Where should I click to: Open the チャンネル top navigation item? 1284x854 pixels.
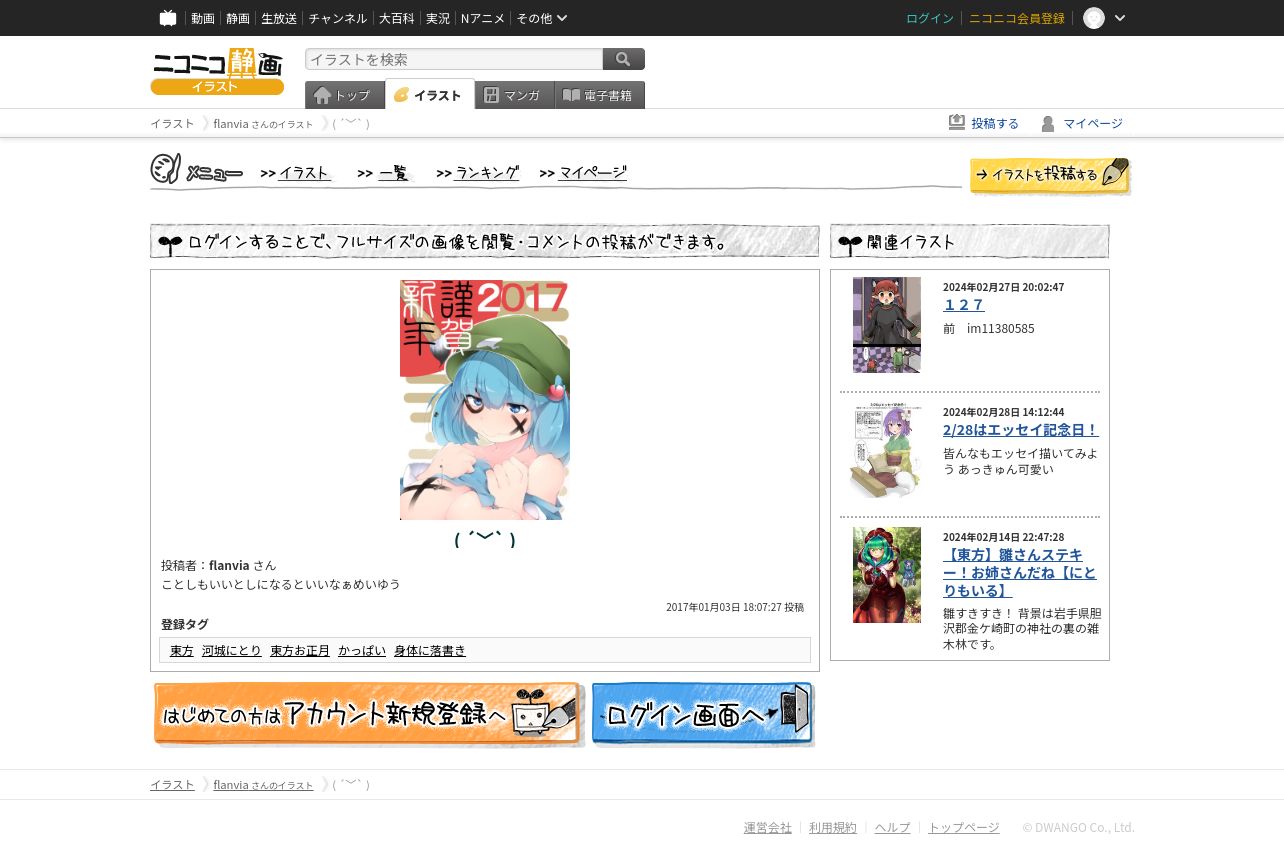[x=338, y=18]
